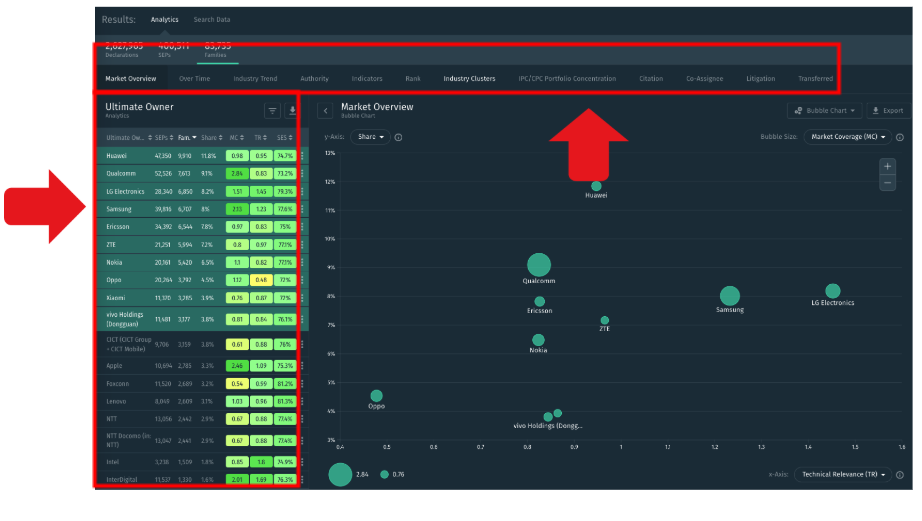Image resolution: width=922 pixels, height=521 pixels.
Task: Open the y-Axis Share dropdown
Action: tap(370, 137)
